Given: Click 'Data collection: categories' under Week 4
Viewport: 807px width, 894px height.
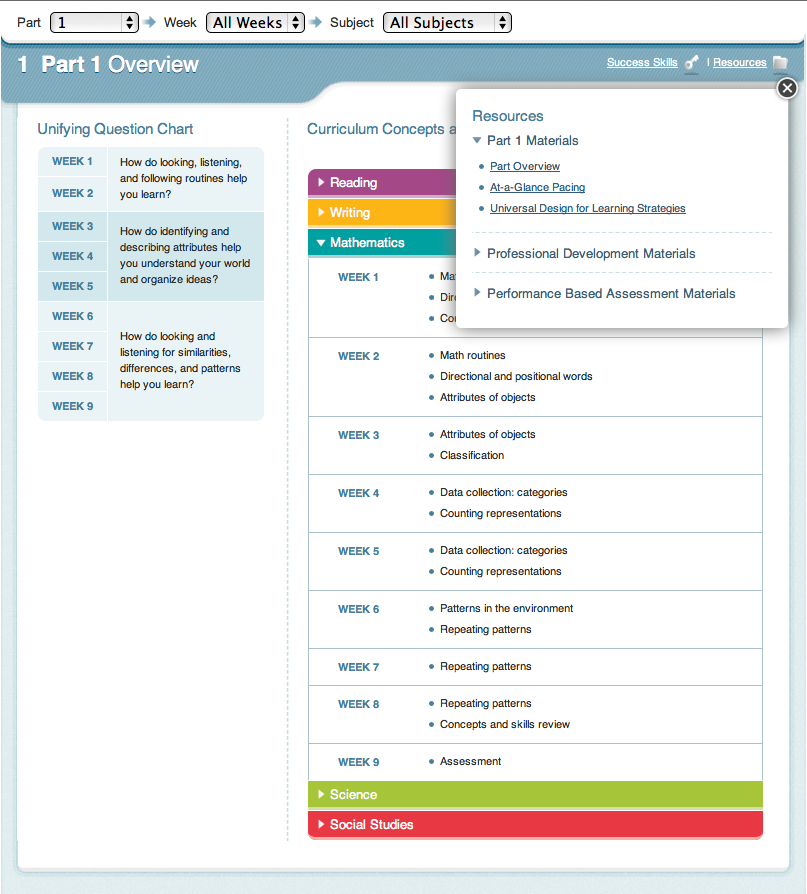Looking at the screenshot, I should tap(503, 492).
